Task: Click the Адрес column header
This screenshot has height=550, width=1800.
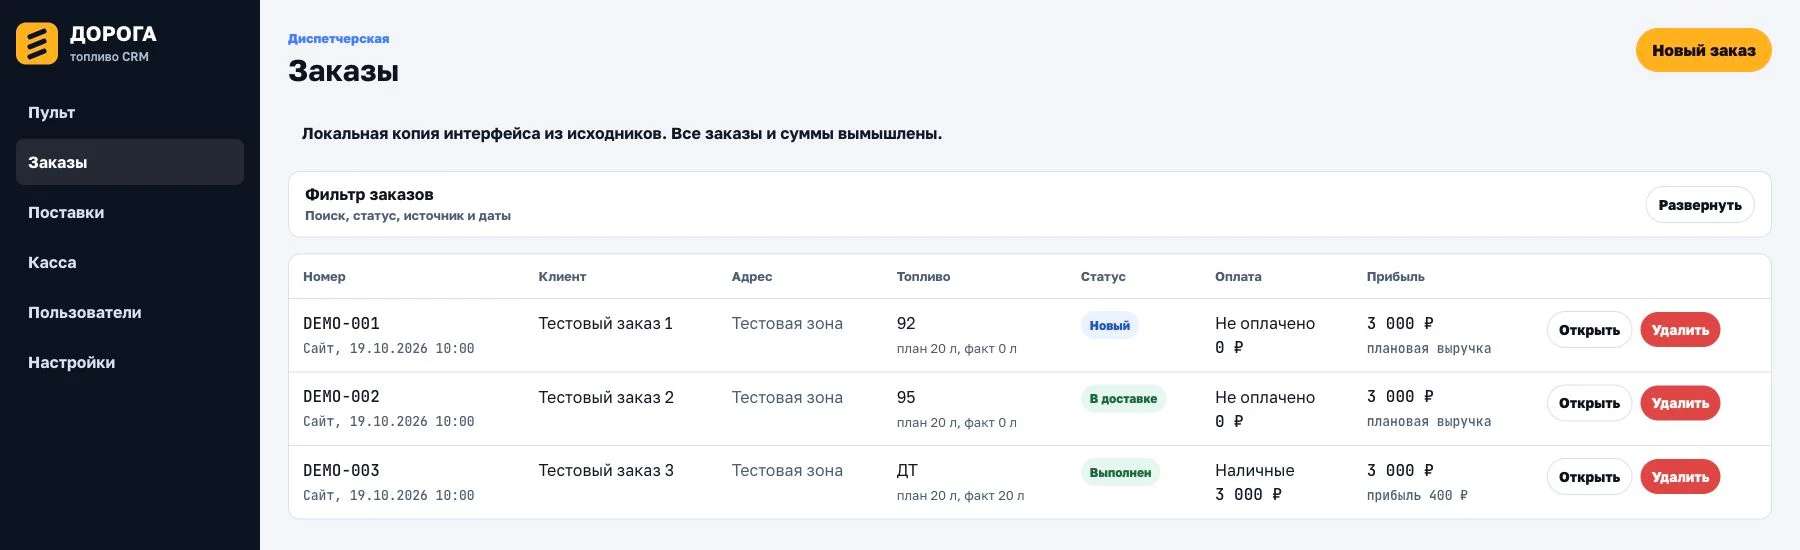Action: [x=752, y=276]
